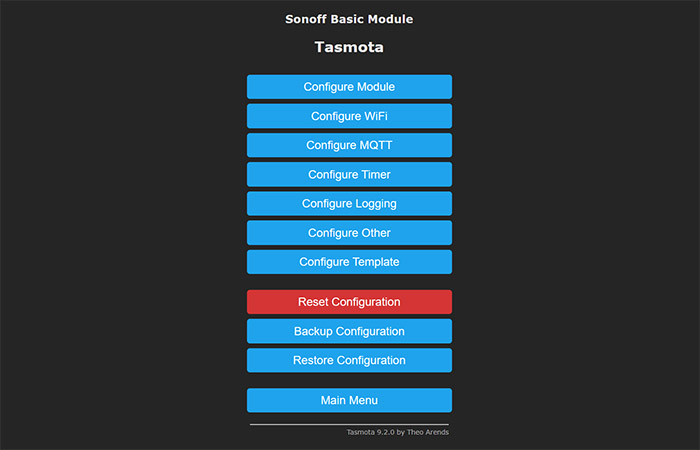Set up the MQTT broker connection
700x450 pixels.
click(349, 145)
